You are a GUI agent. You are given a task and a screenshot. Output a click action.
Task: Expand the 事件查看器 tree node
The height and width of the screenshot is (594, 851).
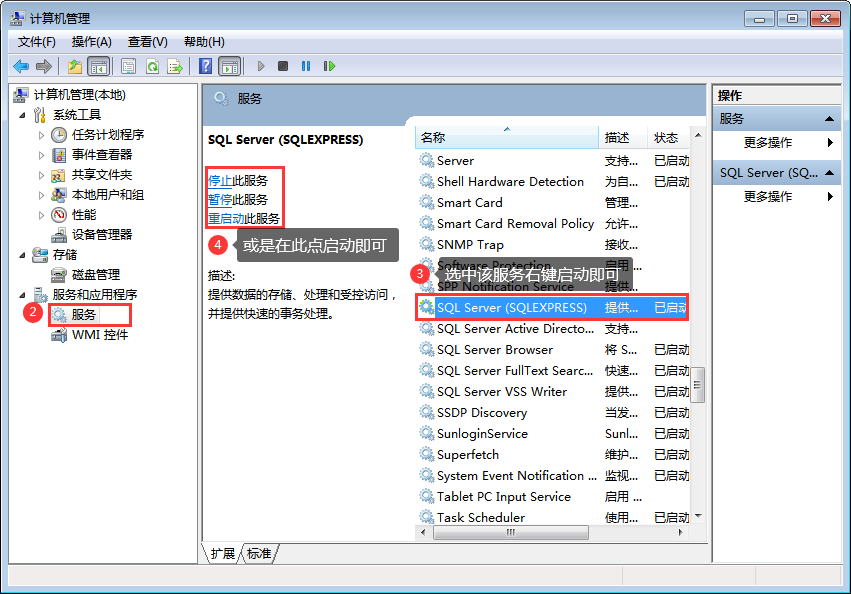tap(41, 155)
